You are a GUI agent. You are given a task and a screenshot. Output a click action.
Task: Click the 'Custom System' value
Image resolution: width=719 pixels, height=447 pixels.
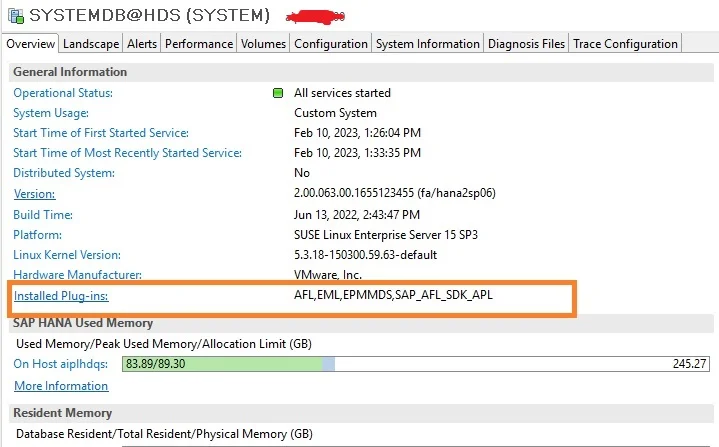(335, 113)
